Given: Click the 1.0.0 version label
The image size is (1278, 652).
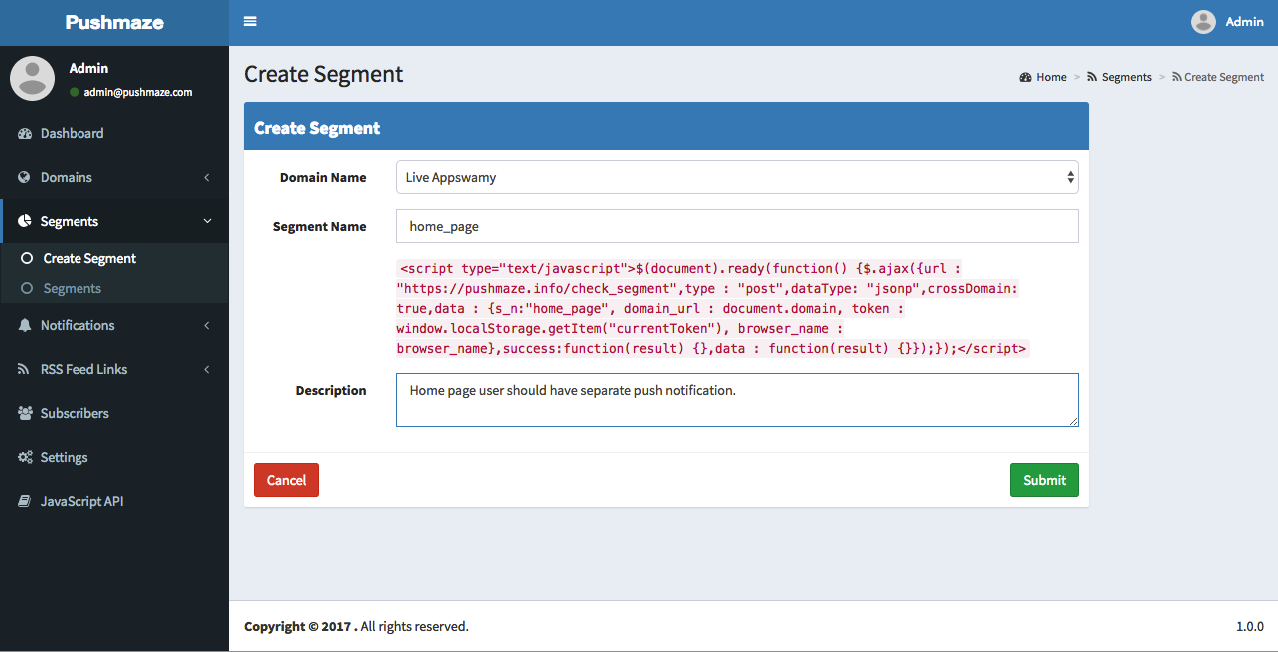Looking at the screenshot, I should pyautogui.click(x=1250, y=627).
